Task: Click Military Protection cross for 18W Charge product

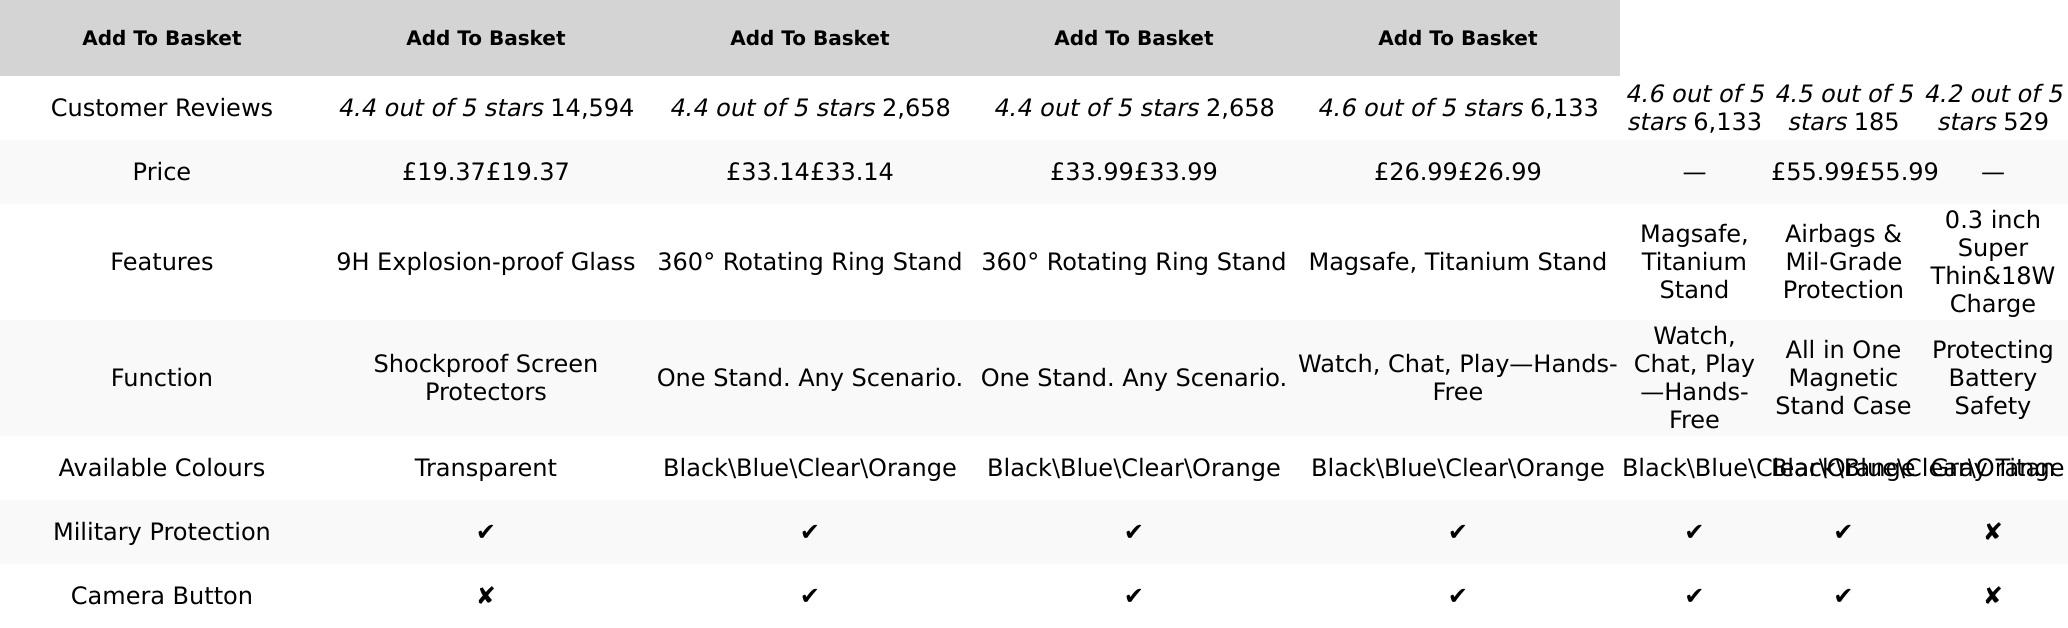Action: 1992,532
